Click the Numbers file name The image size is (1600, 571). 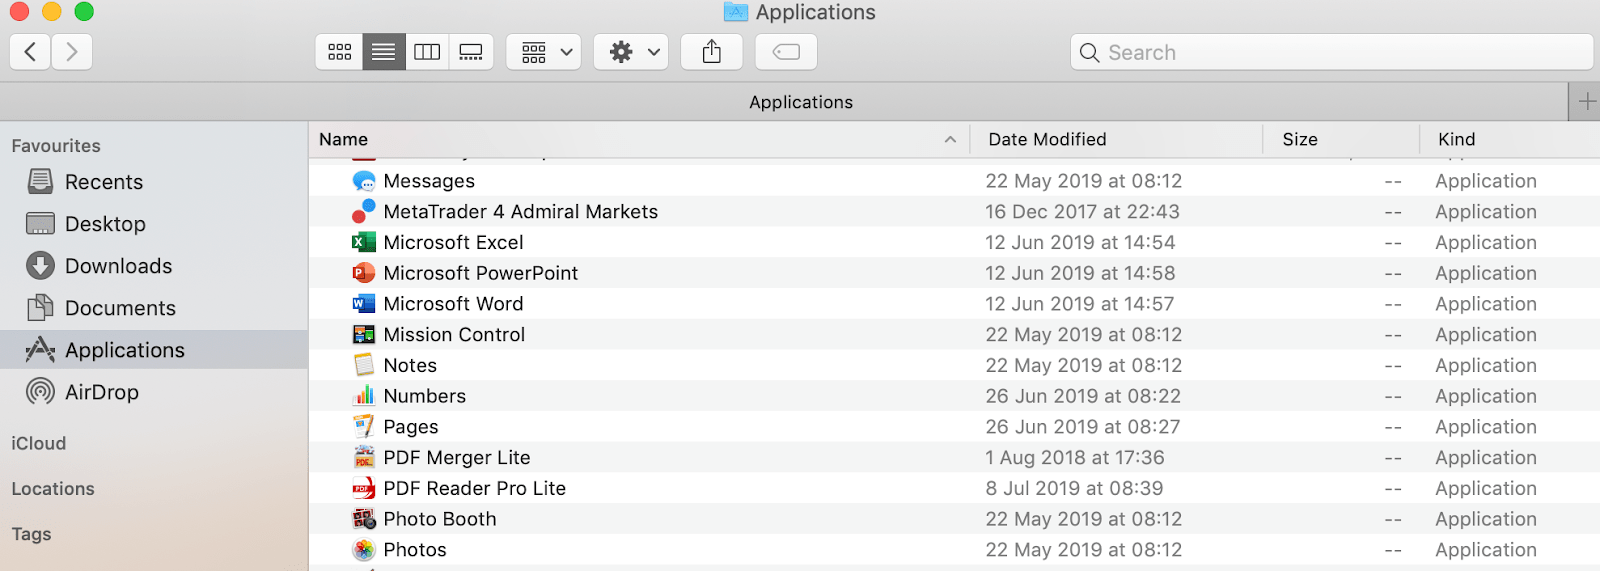pyautogui.click(x=425, y=396)
